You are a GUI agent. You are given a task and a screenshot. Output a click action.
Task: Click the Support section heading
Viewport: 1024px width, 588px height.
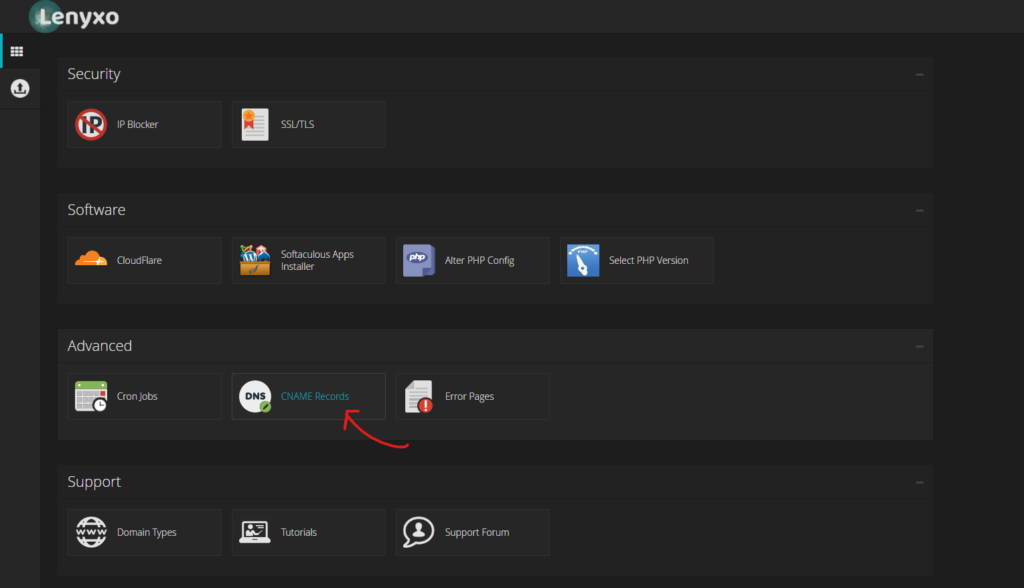click(x=94, y=482)
